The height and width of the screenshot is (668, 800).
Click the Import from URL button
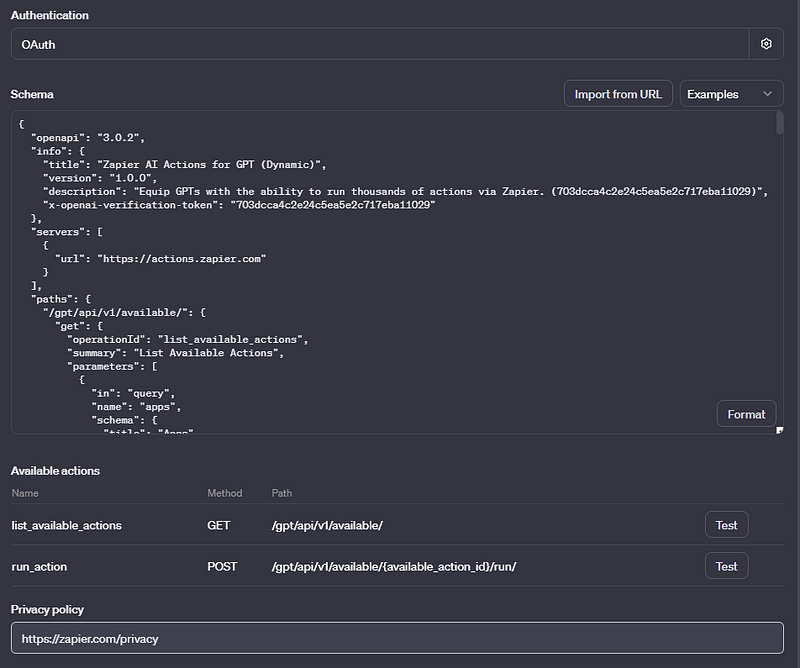[x=618, y=94]
